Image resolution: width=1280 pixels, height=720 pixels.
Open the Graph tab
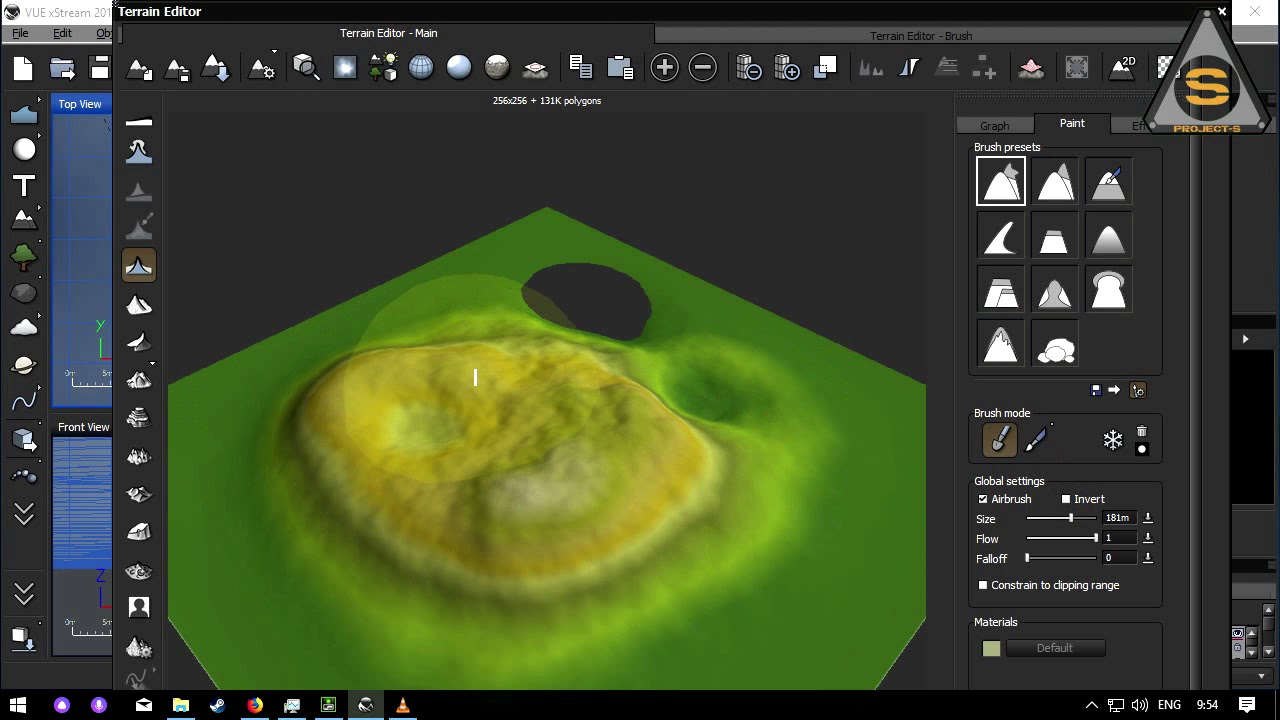994,126
